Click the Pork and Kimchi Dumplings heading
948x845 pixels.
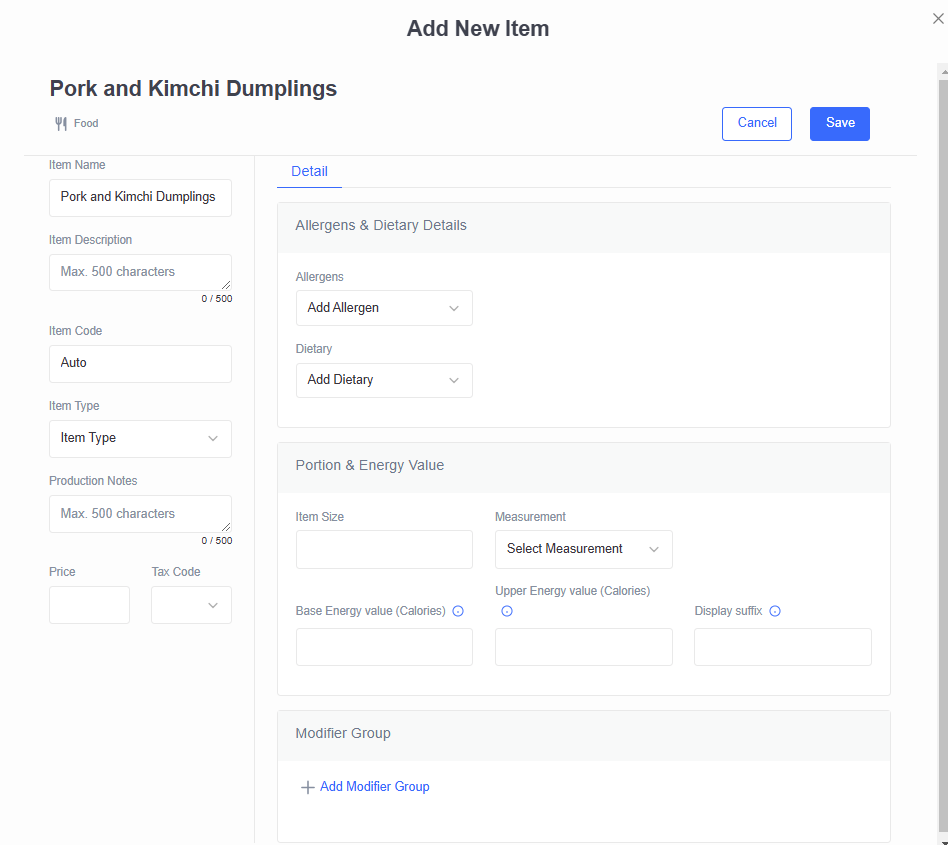193,89
